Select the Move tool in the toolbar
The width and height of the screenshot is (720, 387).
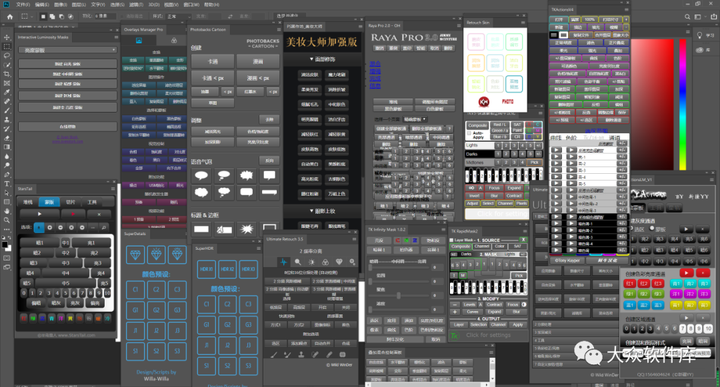[x=6, y=38]
